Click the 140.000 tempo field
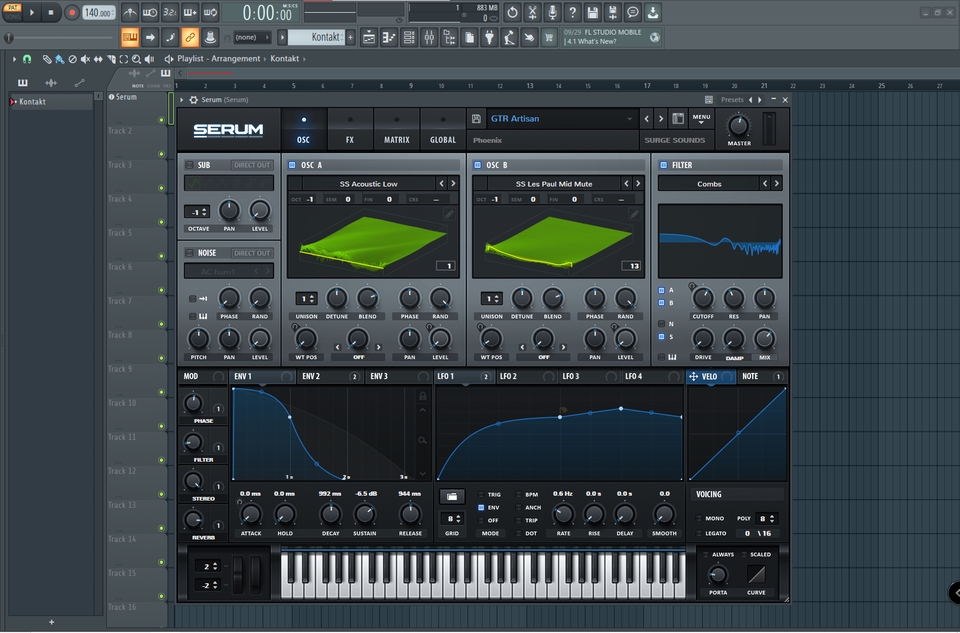 pyautogui.click(x=98, y=12)
